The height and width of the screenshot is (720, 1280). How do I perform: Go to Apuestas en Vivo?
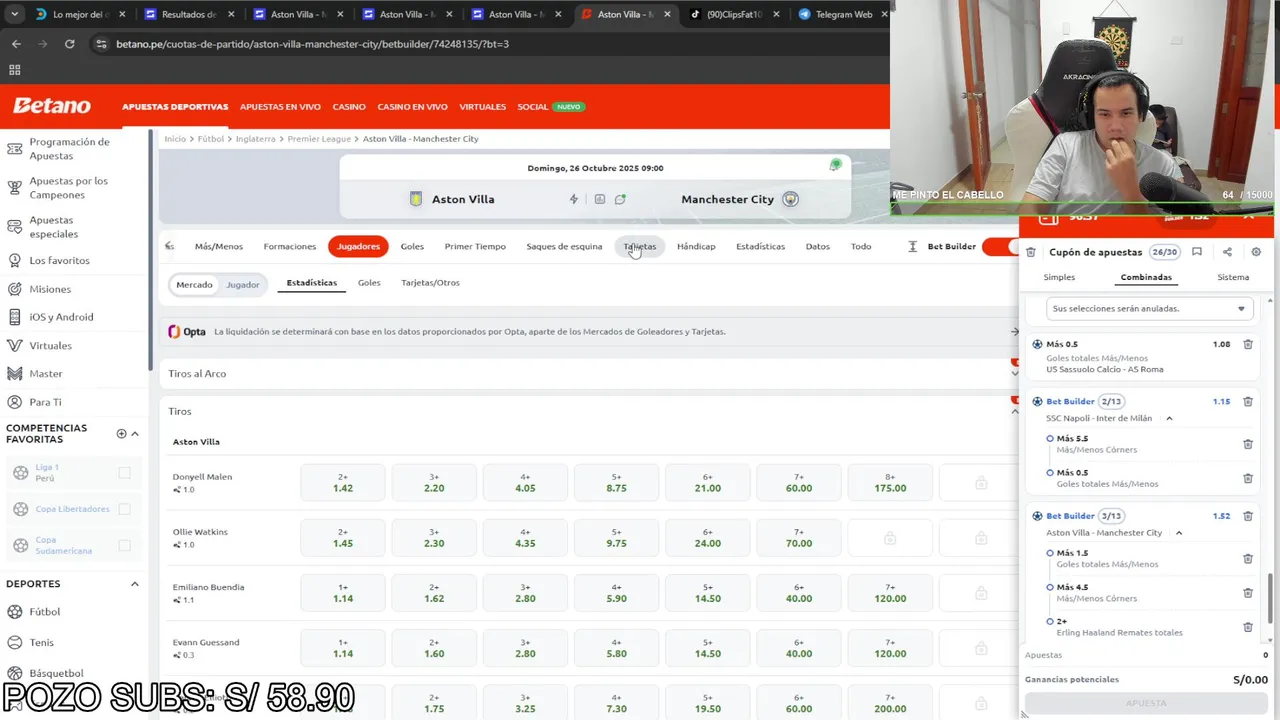(280, 107)
